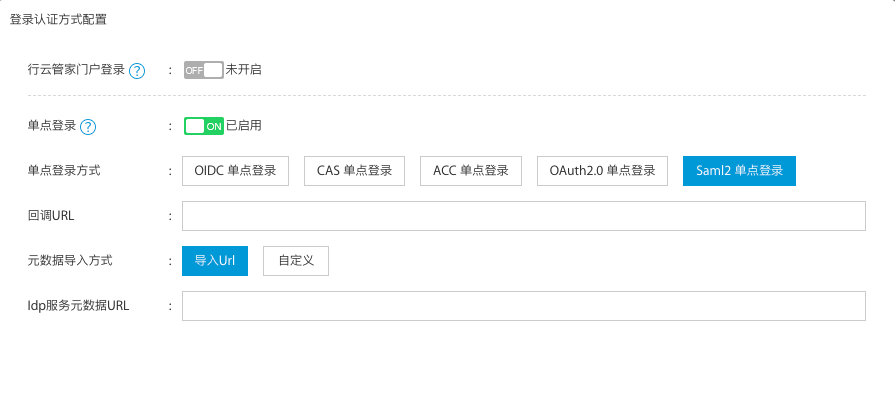This screenshot has height=400, width=895.
Task: Click the 已启用 status text
Action: pos(244,126)
